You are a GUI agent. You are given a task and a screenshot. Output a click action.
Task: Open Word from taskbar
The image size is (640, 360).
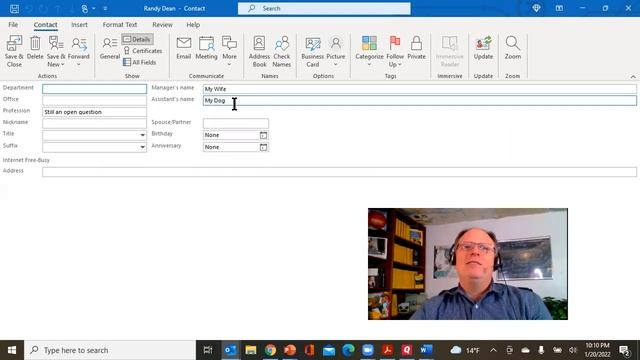(x=426, y=350)
